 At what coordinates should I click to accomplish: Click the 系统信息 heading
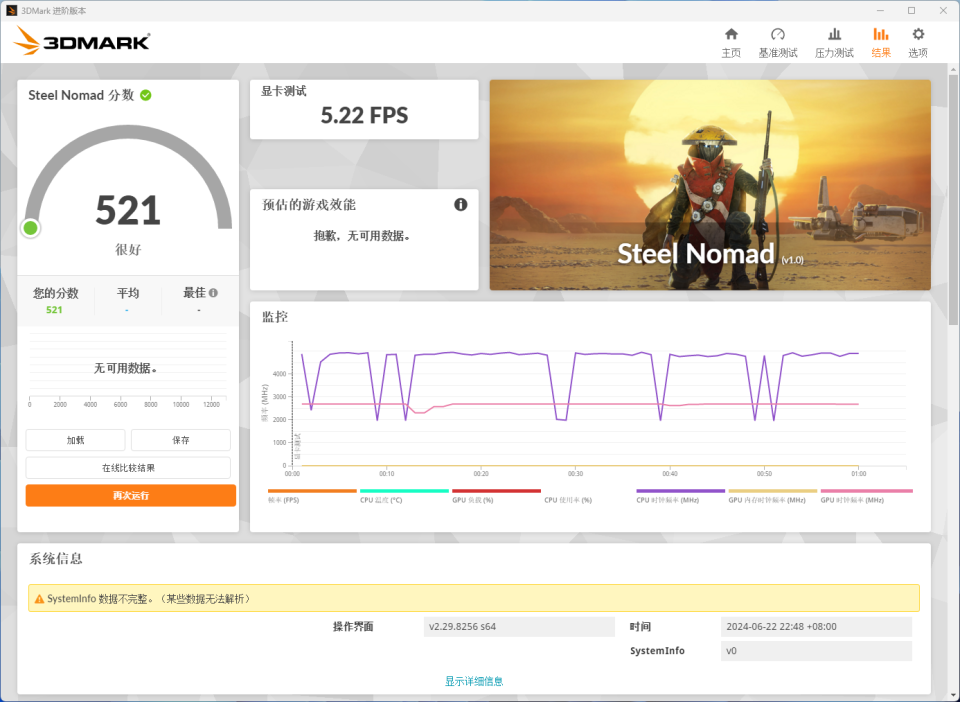[x=56, y=558]
